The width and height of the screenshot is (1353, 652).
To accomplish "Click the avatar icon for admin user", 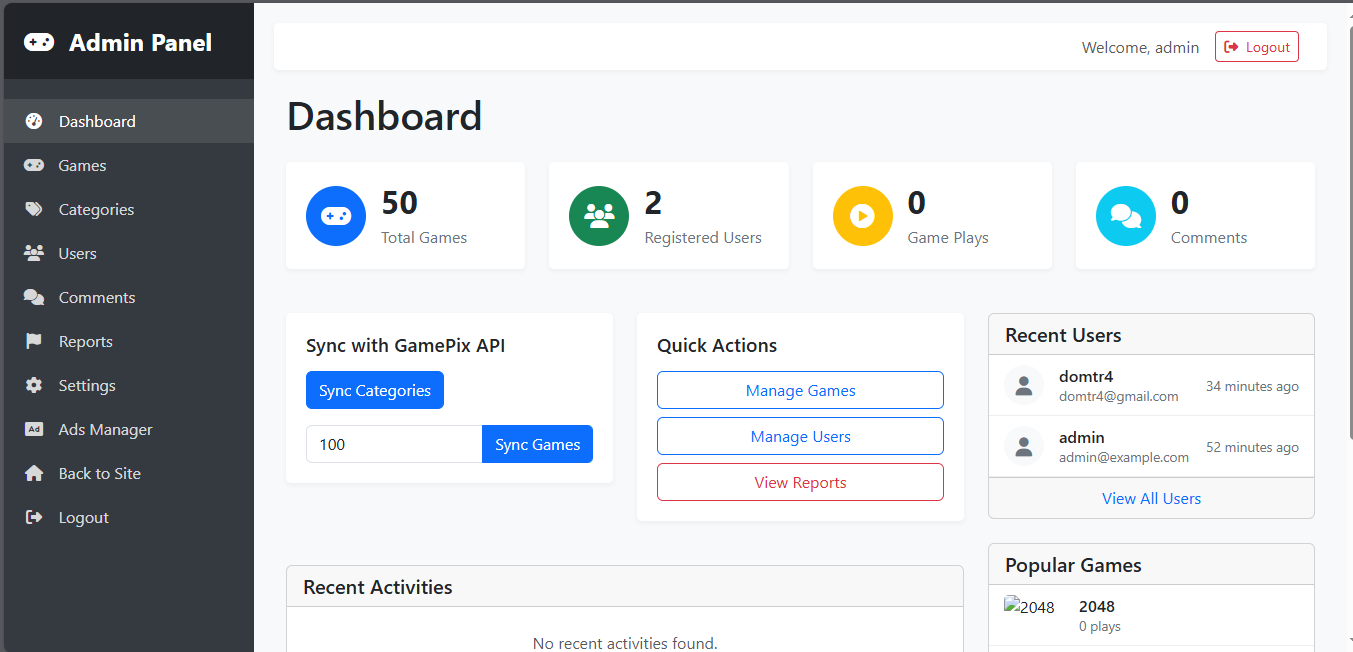I will [x=1023, y=447].
